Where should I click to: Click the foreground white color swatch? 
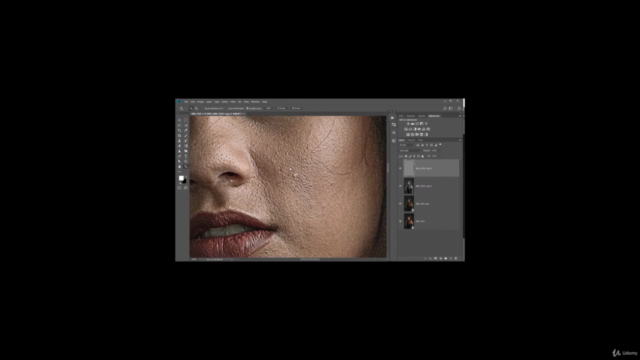[181, 178]
